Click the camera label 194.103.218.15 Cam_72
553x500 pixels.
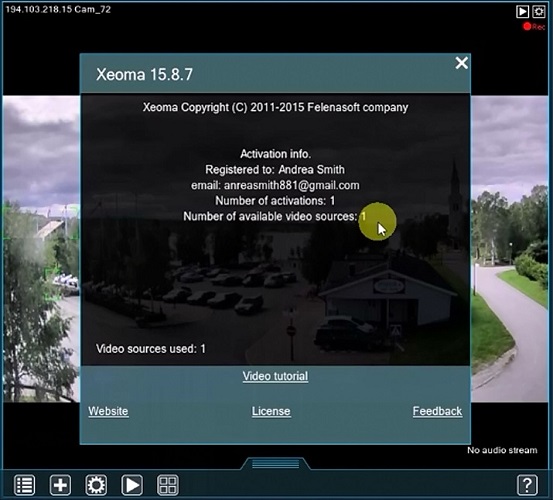pyautogui.click(x=58, y=10)
